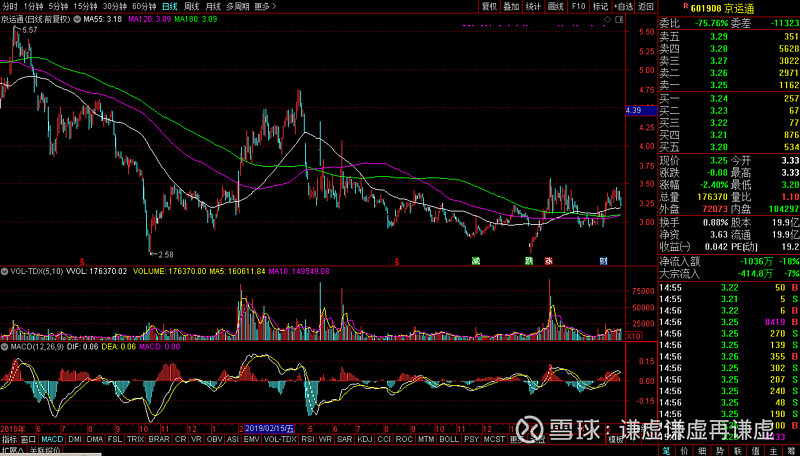Open the 窗口 window menu
The image size is (800, 456).
click(x=28, y=439)
